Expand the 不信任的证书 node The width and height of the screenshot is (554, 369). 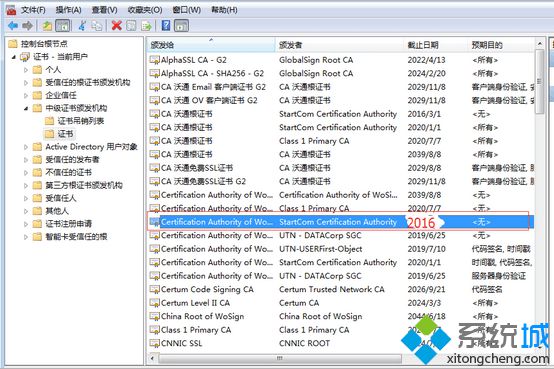pyautogui.click(x=26, y=172)
